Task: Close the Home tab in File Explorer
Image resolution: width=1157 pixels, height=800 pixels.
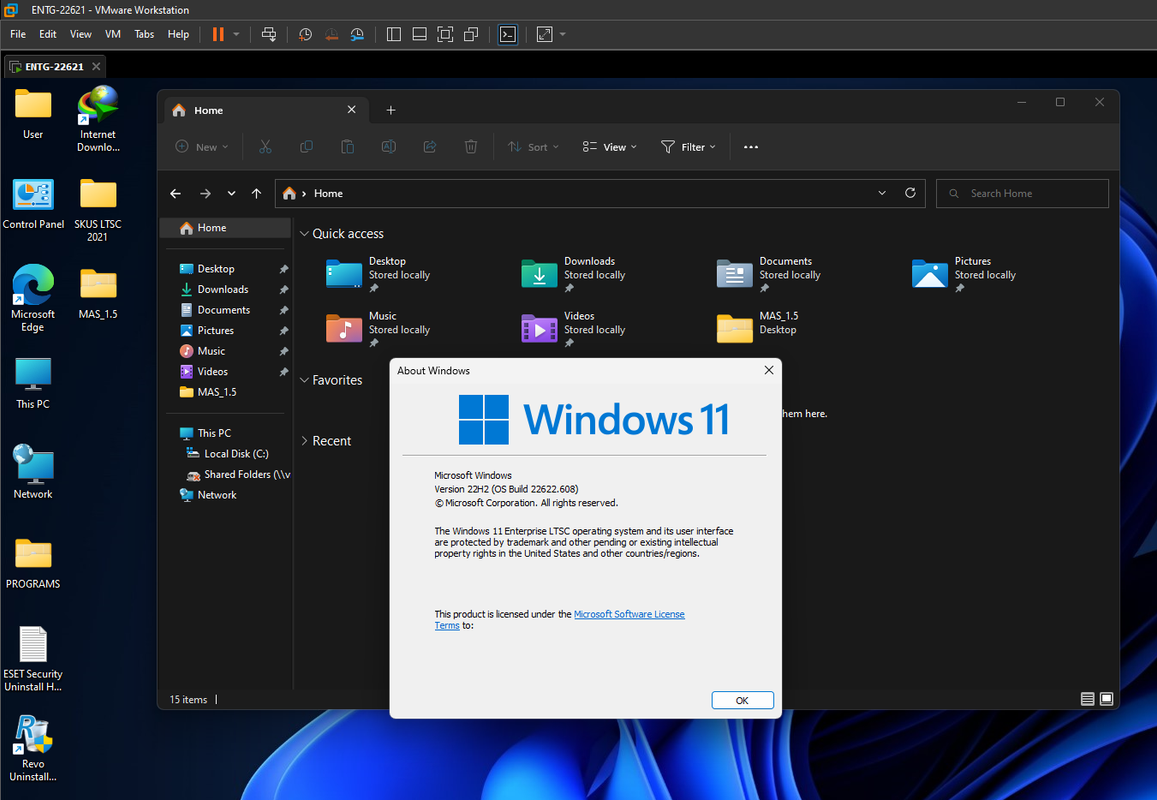Action: point(351,109)
